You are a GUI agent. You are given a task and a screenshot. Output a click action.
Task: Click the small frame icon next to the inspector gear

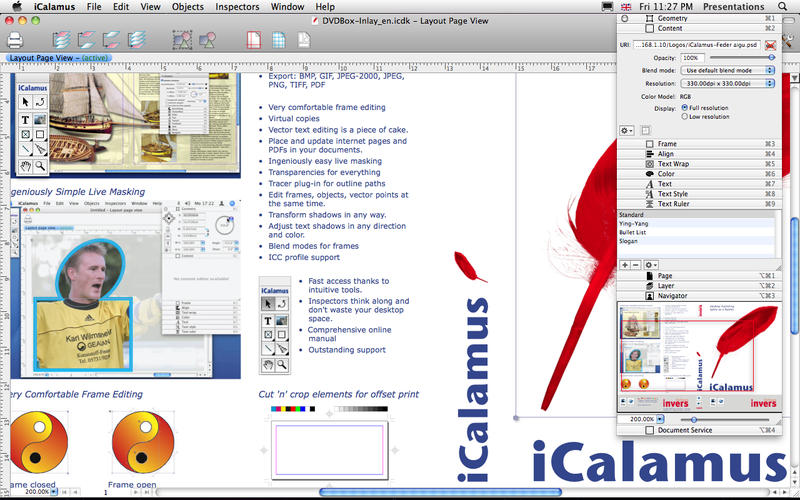pos(645,131)
